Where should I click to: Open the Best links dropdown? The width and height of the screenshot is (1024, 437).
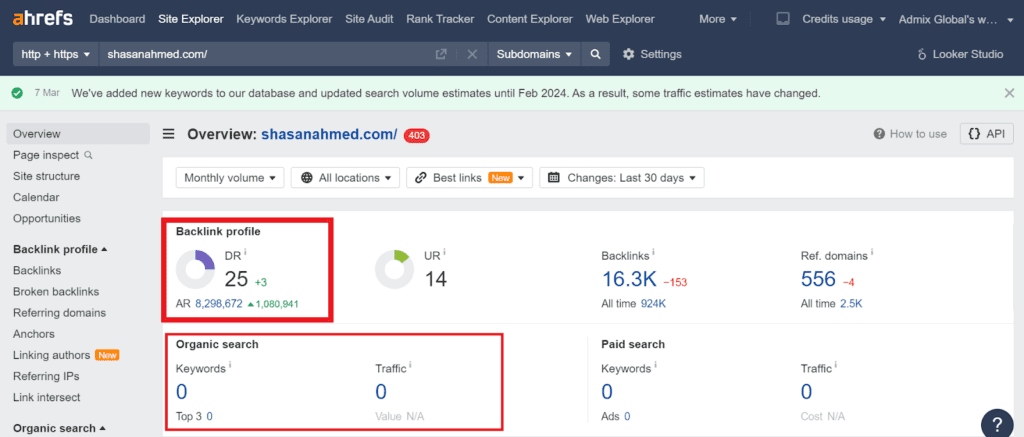469,178
